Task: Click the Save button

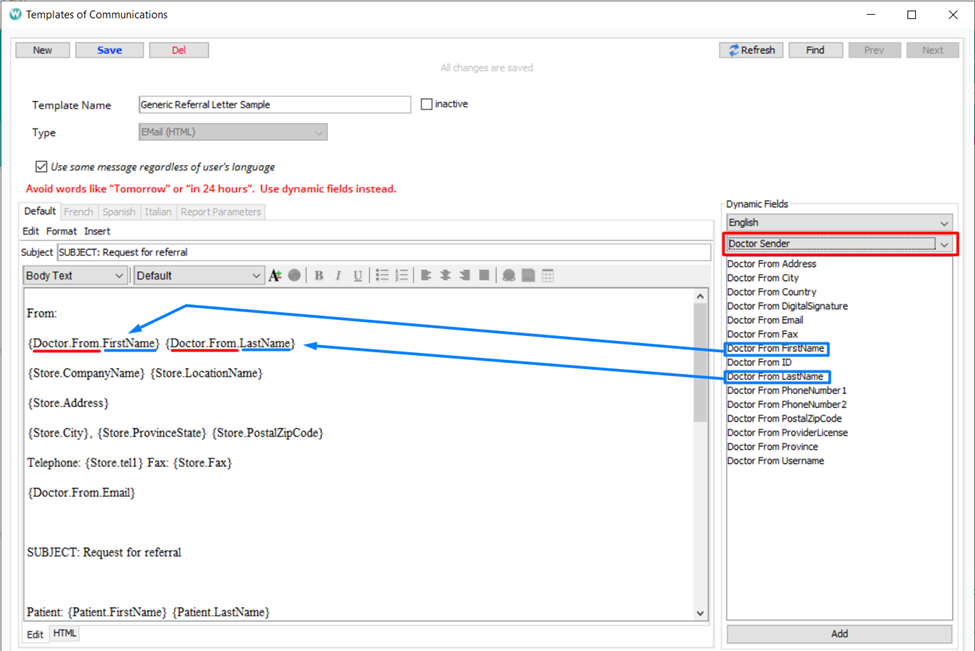Action: tap(109, 50)
